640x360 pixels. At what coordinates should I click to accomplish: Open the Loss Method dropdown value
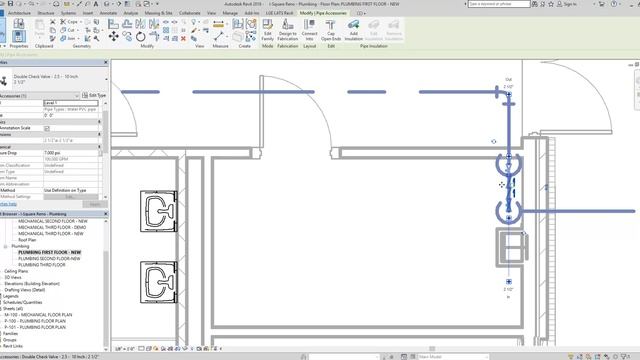coord(71,190)
